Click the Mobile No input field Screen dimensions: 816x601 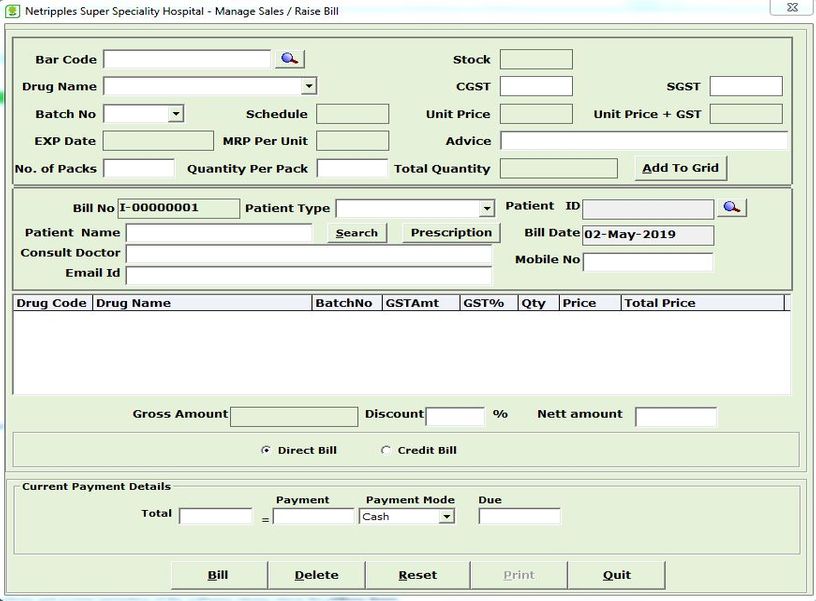(x=648, y=262)
